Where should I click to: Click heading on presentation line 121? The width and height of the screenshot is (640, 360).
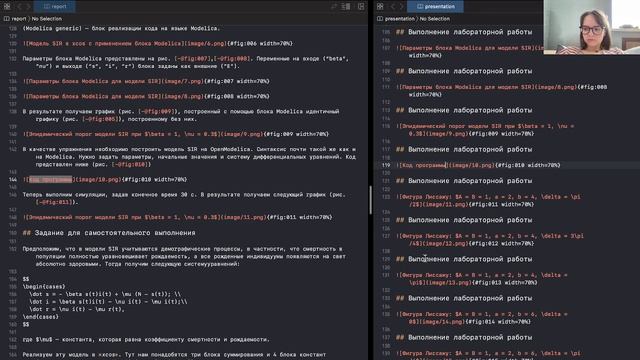coord(464,181)
